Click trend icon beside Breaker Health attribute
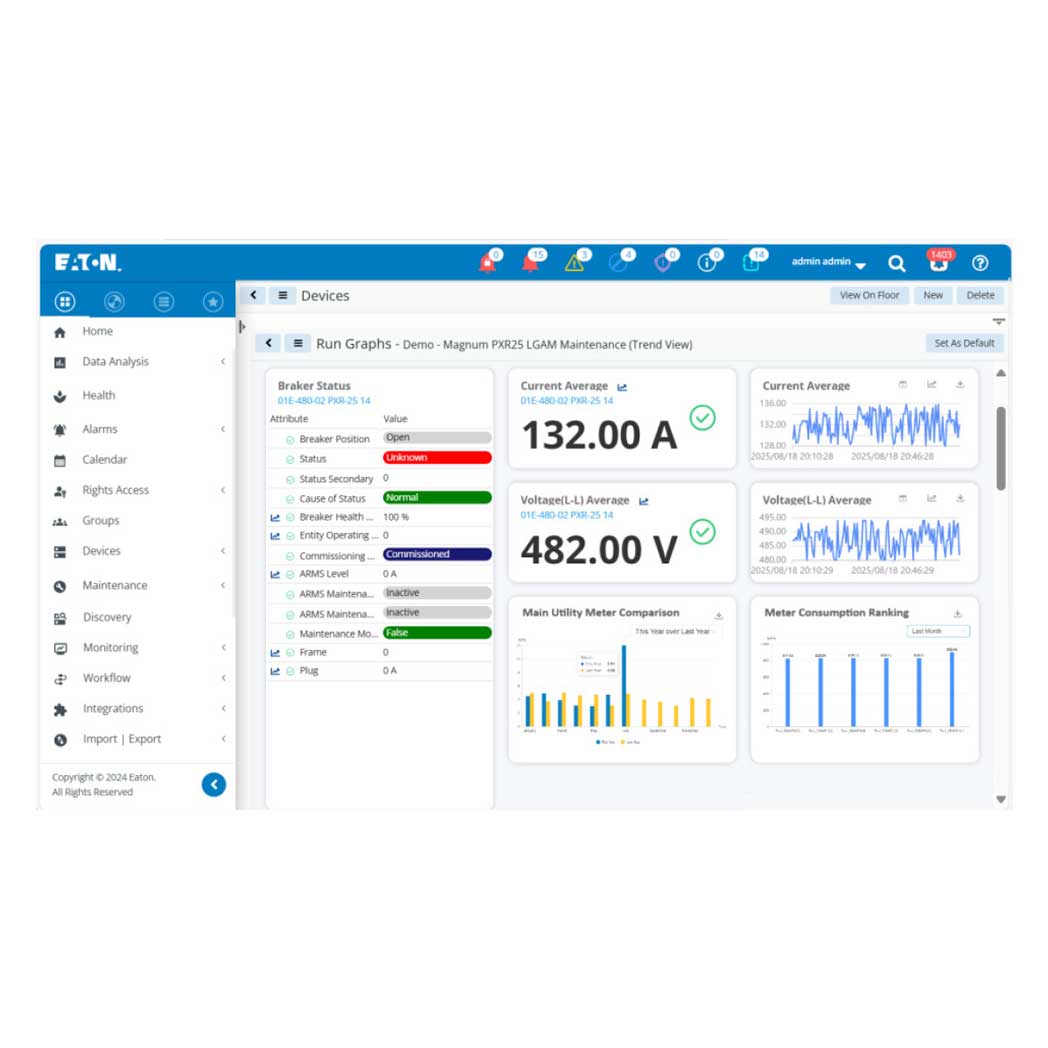The image size is (1048, 1048). (x=275, y=517)
